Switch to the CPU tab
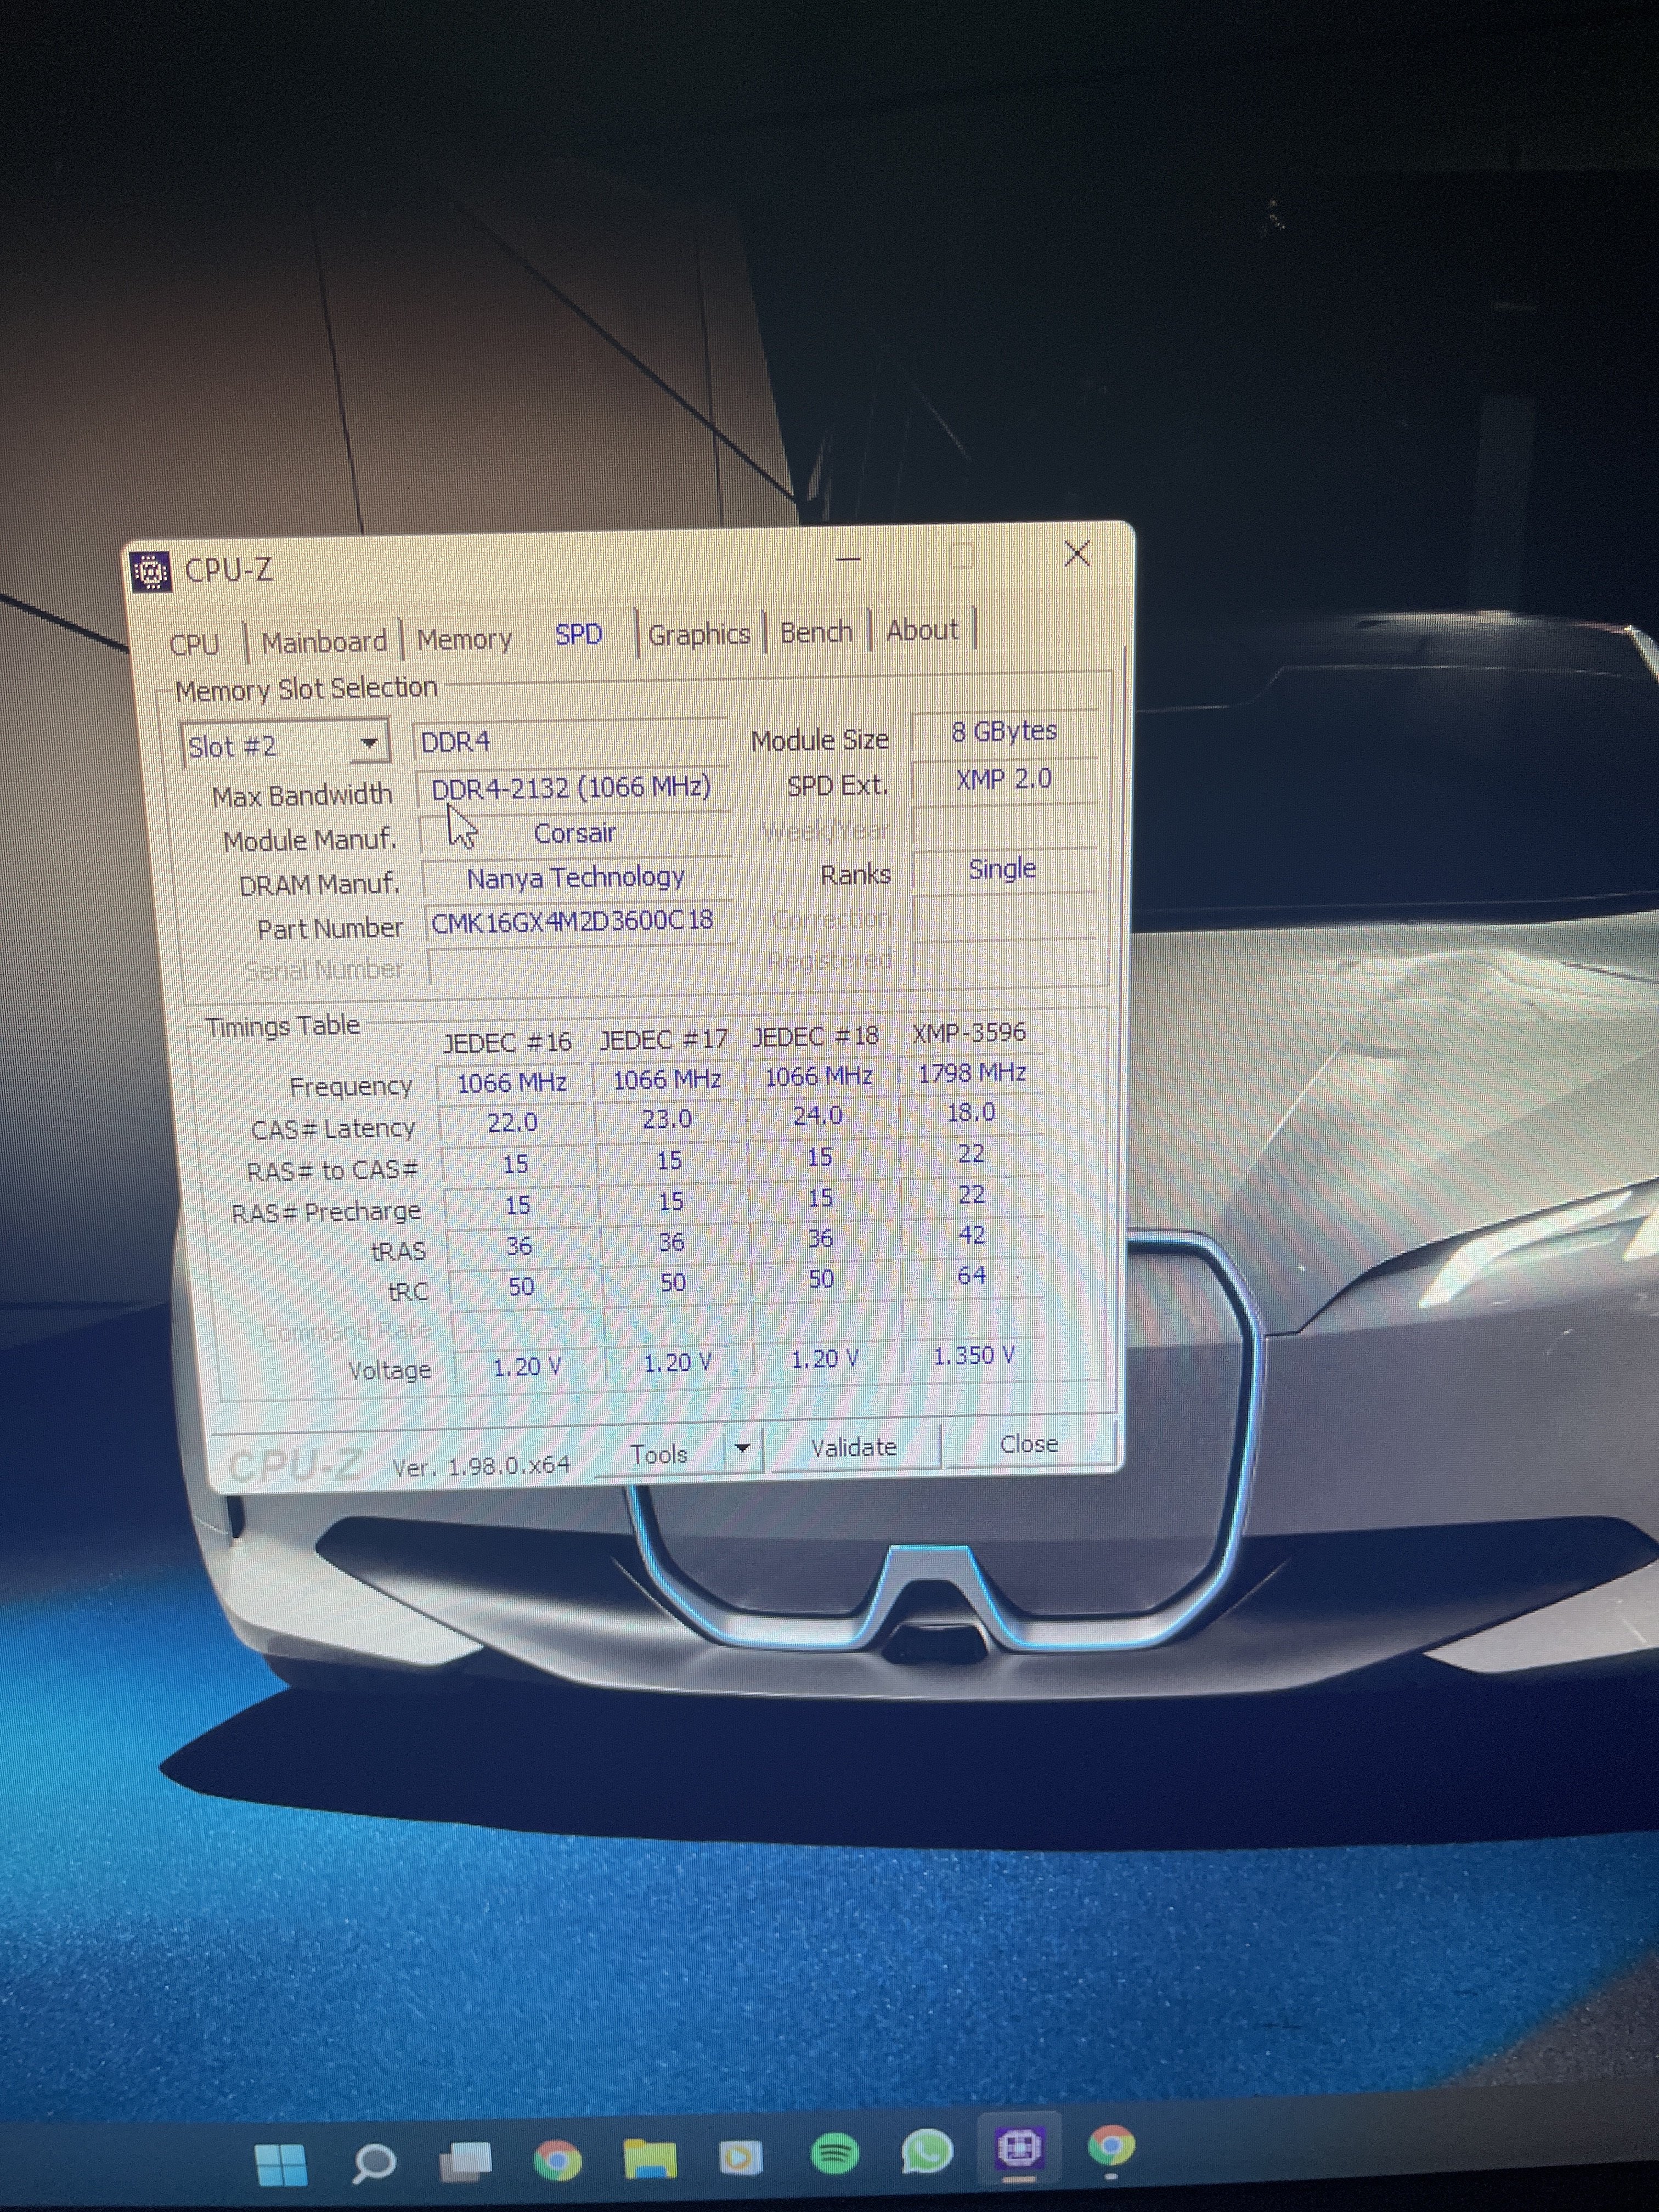Screen dimensions: 1659x2212 pyautogui.click(x=194, y=644)
